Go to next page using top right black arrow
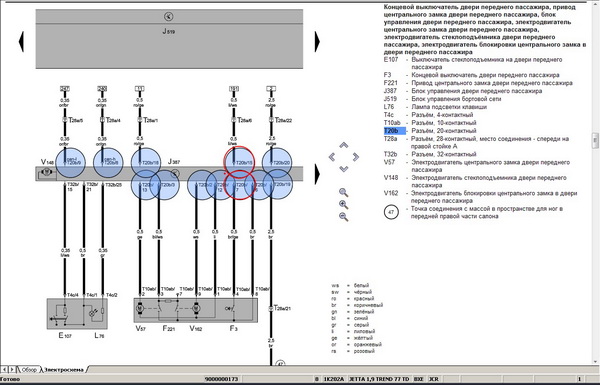The height and width of the screenshot is (385, 600). click(x=317, y=41)
